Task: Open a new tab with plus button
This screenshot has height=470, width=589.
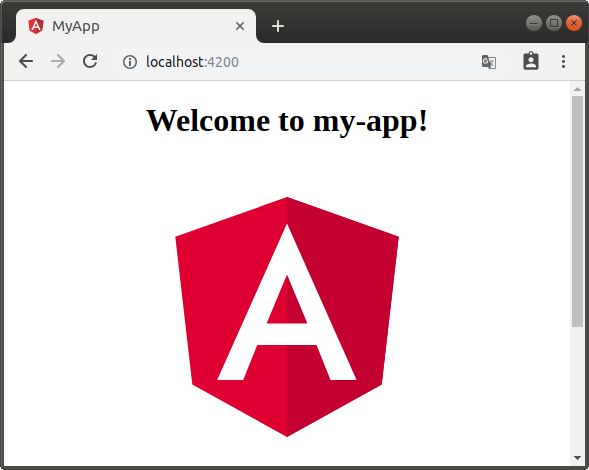Action: 278,26
